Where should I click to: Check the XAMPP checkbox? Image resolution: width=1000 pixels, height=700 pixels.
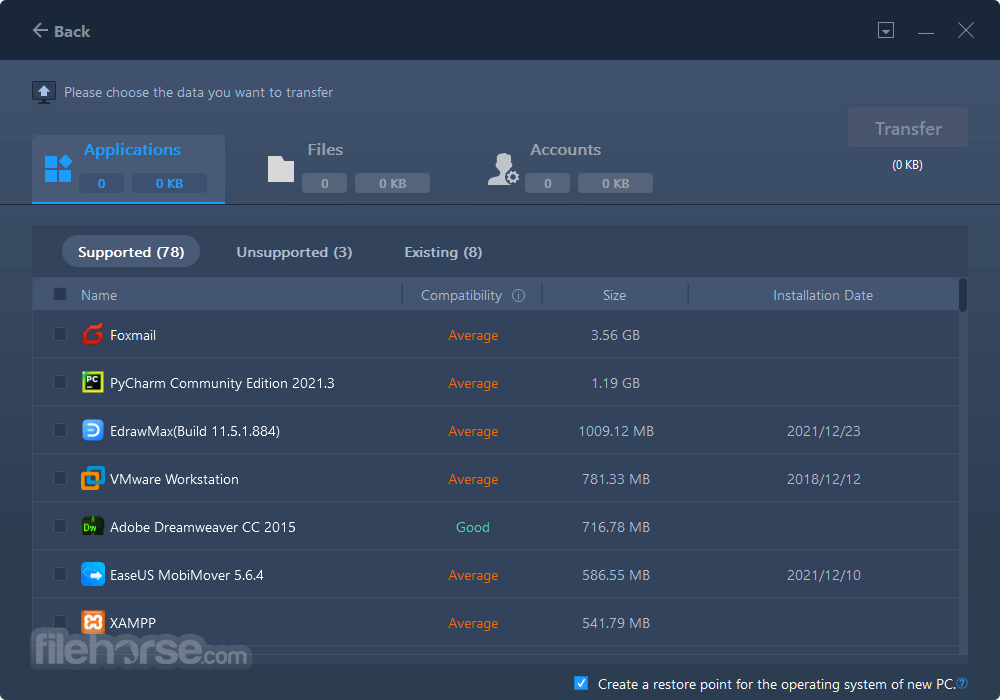click(60, 622)
